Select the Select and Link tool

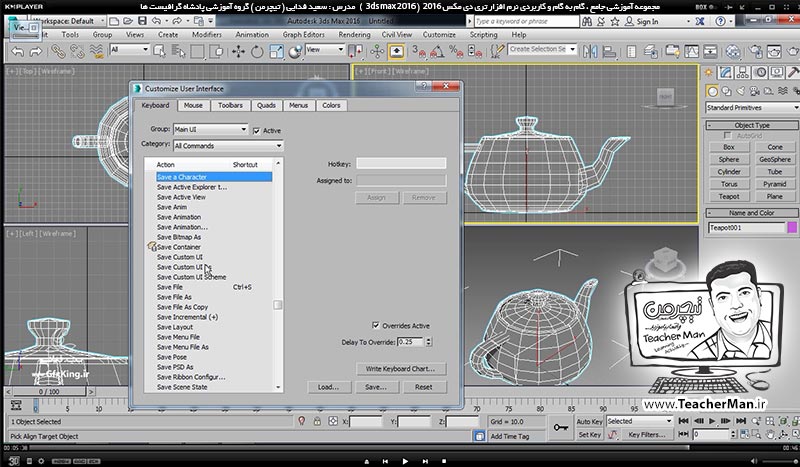(x=58, y=51)
